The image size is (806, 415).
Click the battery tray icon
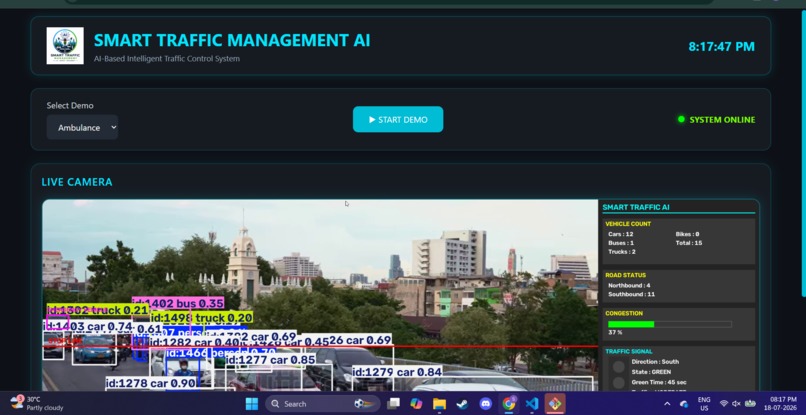[x=750, y=404]
